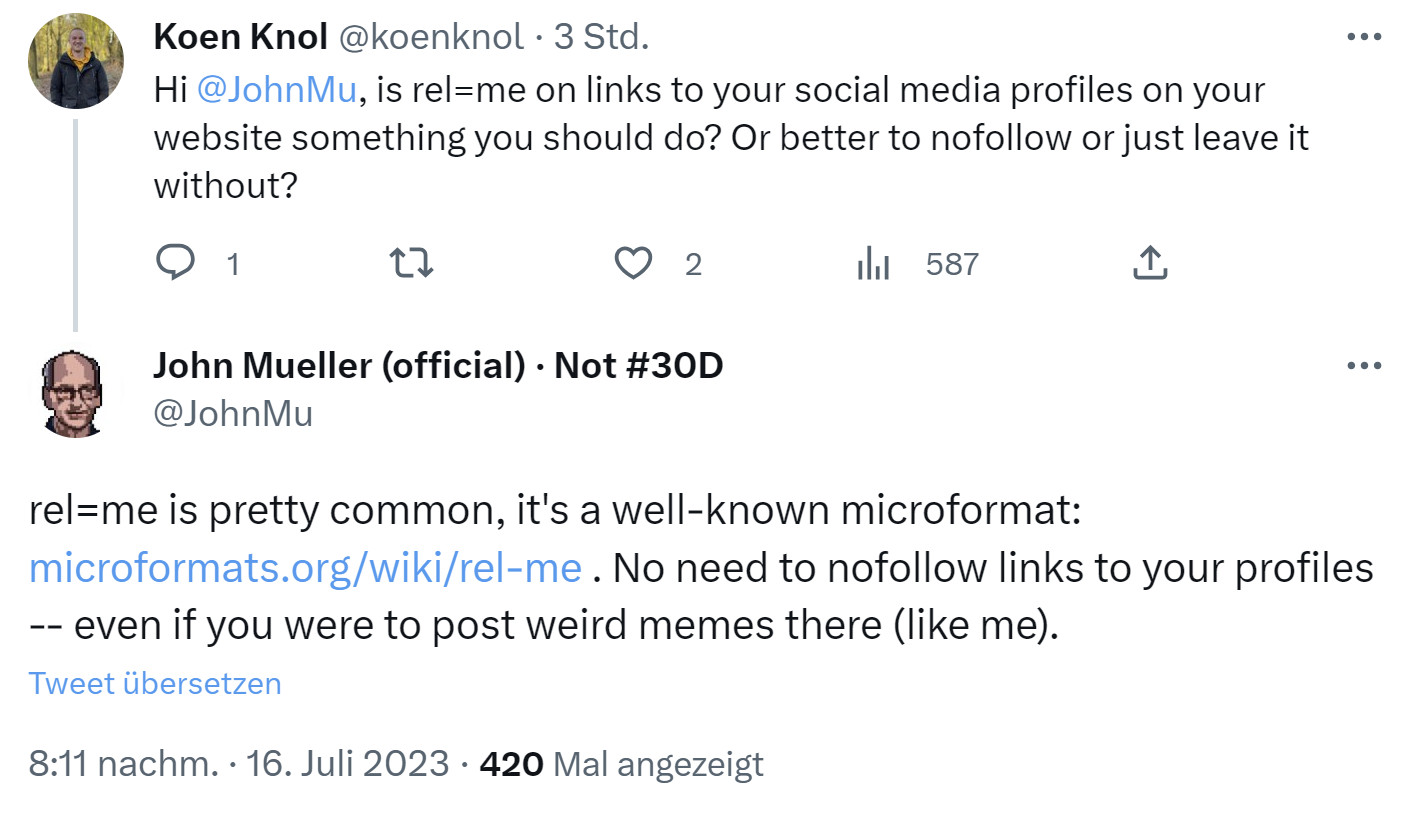Screen dimensions: 1421x815
Task: Click the gray @JohnMu handle under John's name
Action: pos(232,413)
